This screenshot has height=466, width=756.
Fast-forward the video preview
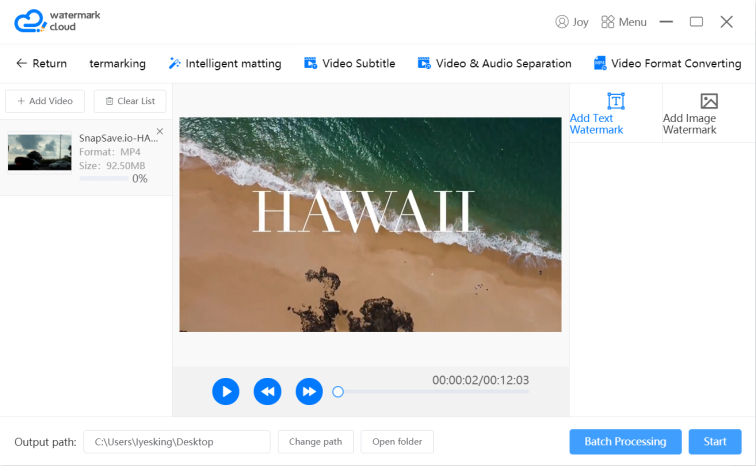click(x=309, y=391)
